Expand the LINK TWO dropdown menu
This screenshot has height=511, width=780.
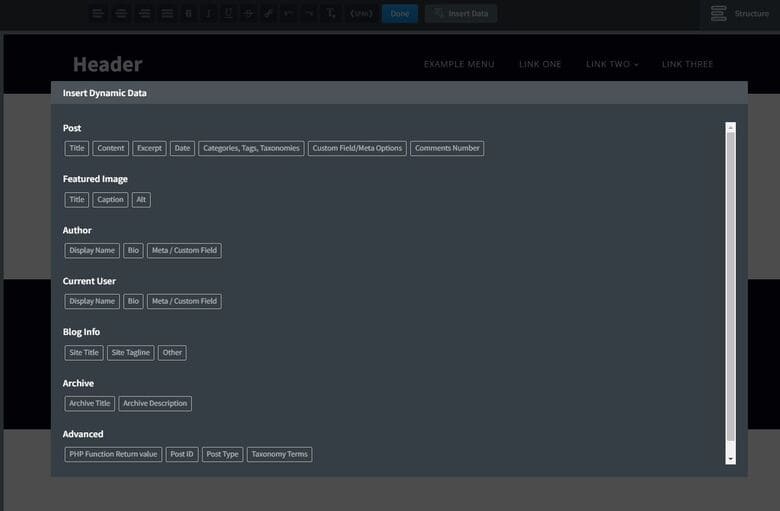tap(612, 64)
